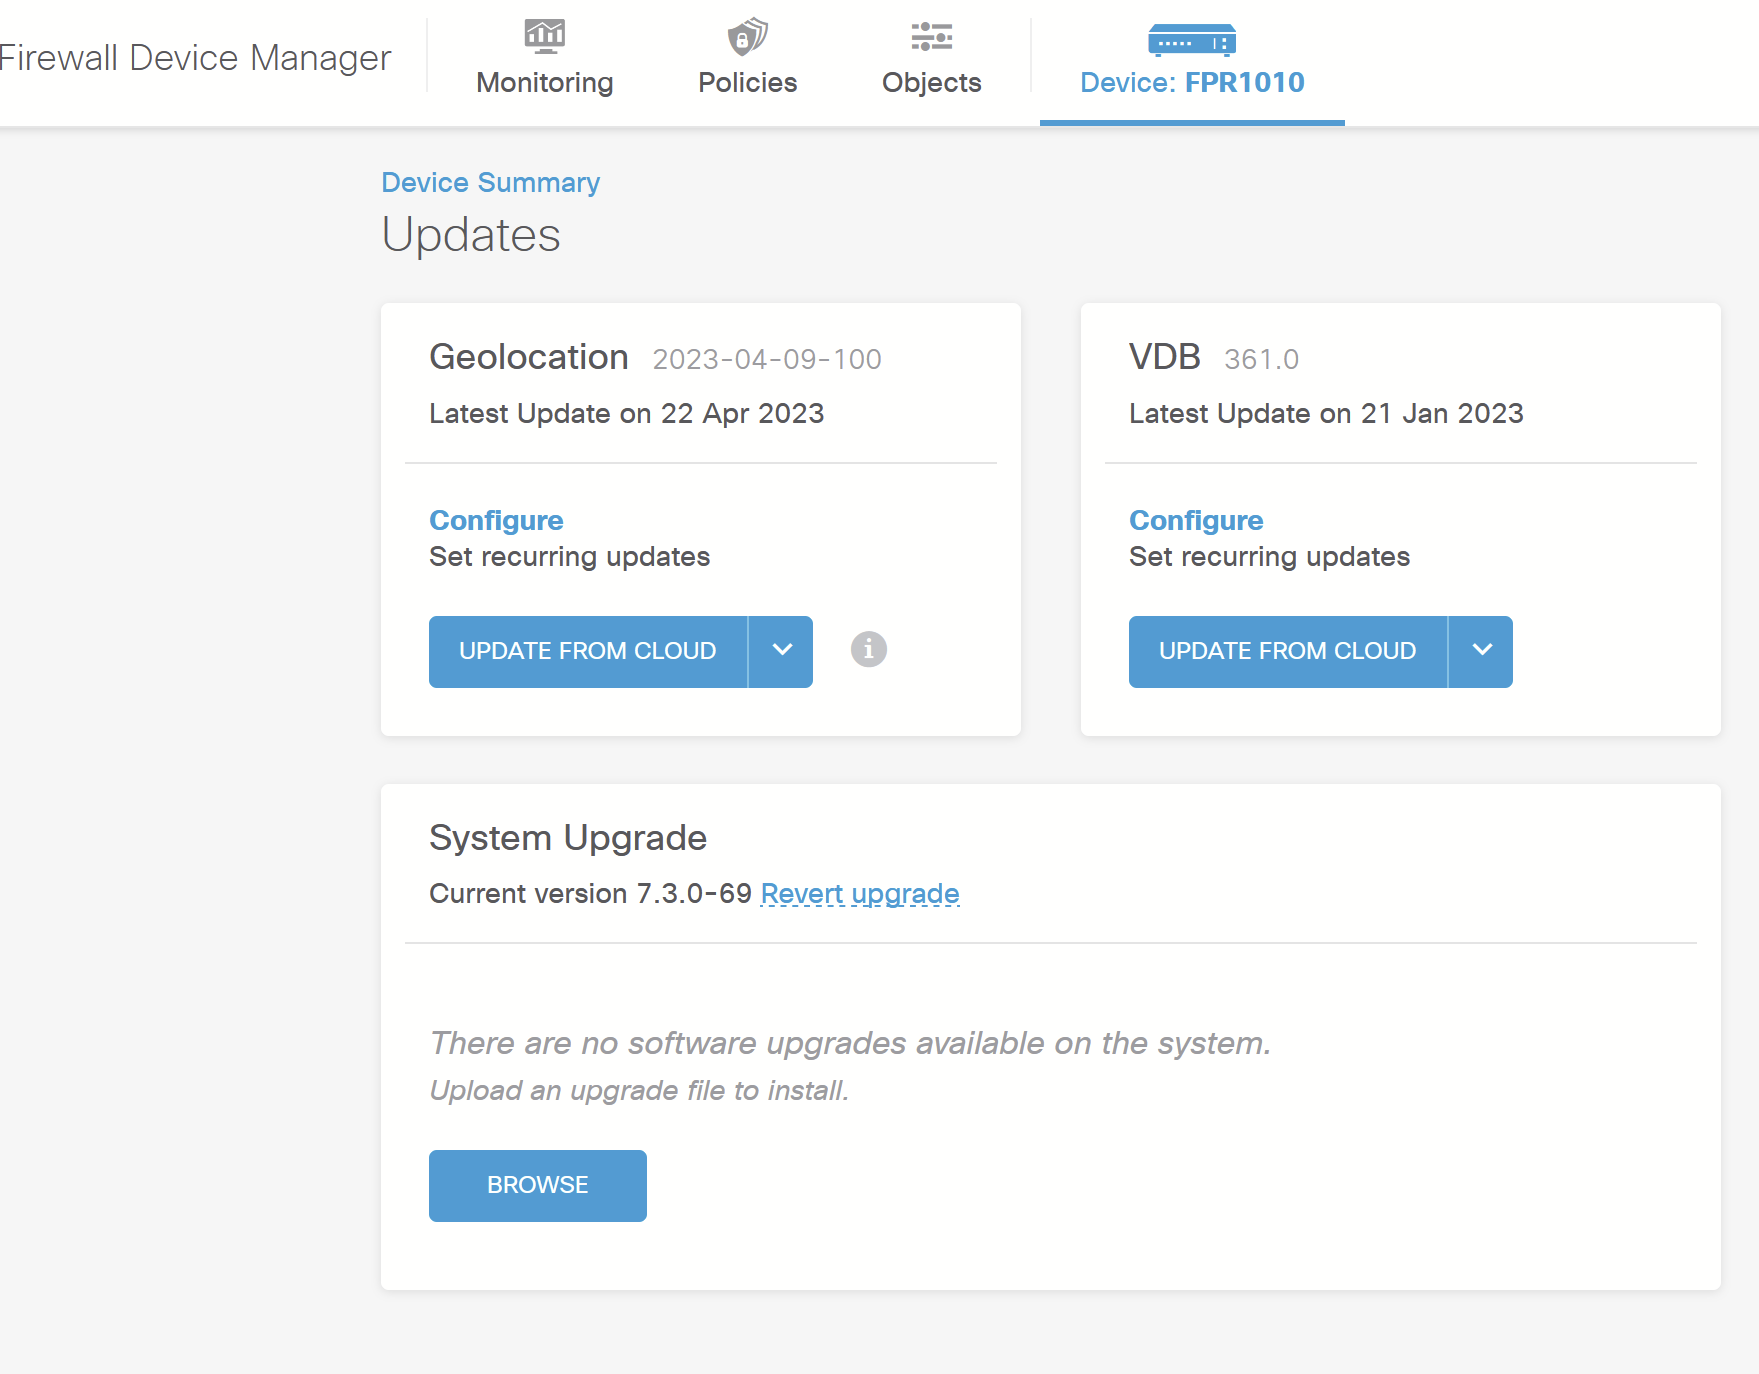Viewport: 1759px width, 1374px height.
Task: Click the Revert upgrade link
Action: tap(859, 894)
